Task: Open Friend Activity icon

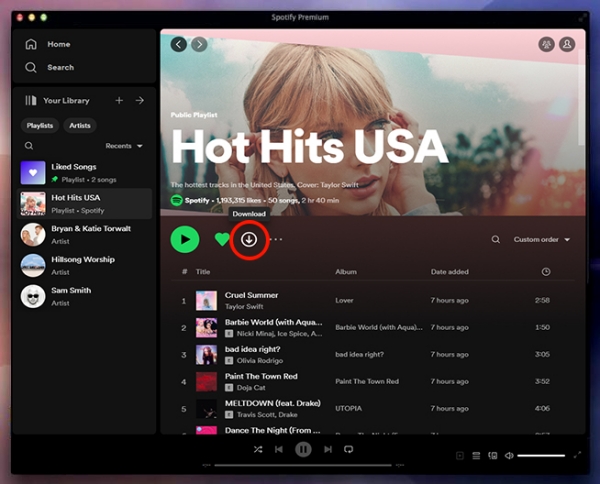Action: (x=546, y=44)
